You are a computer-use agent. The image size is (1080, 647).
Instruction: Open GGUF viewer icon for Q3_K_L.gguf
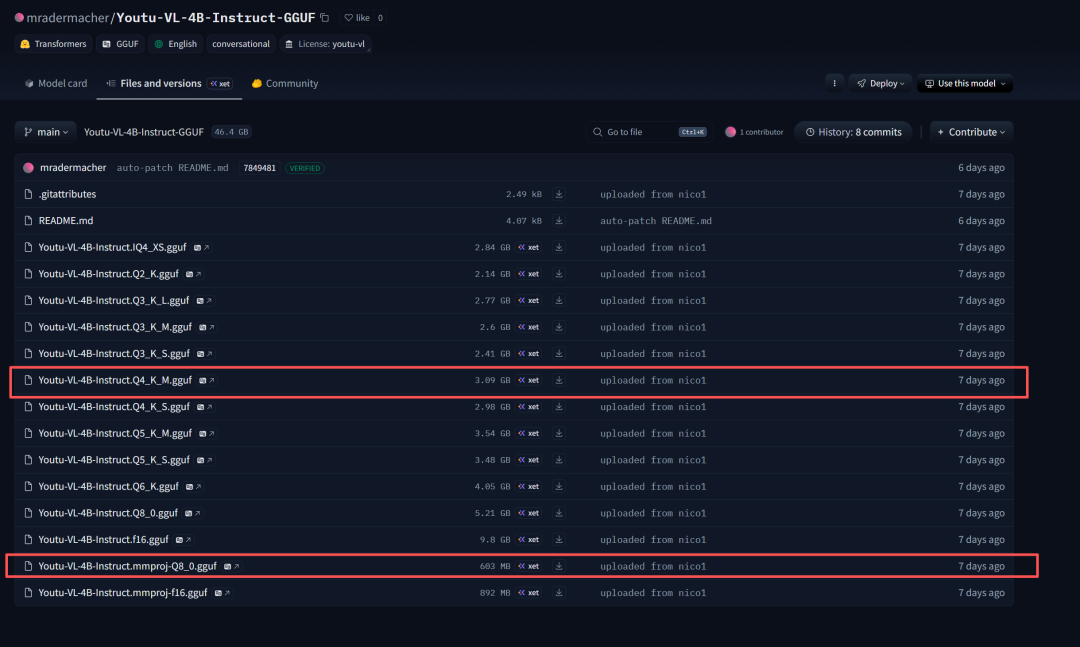point(204,301)
